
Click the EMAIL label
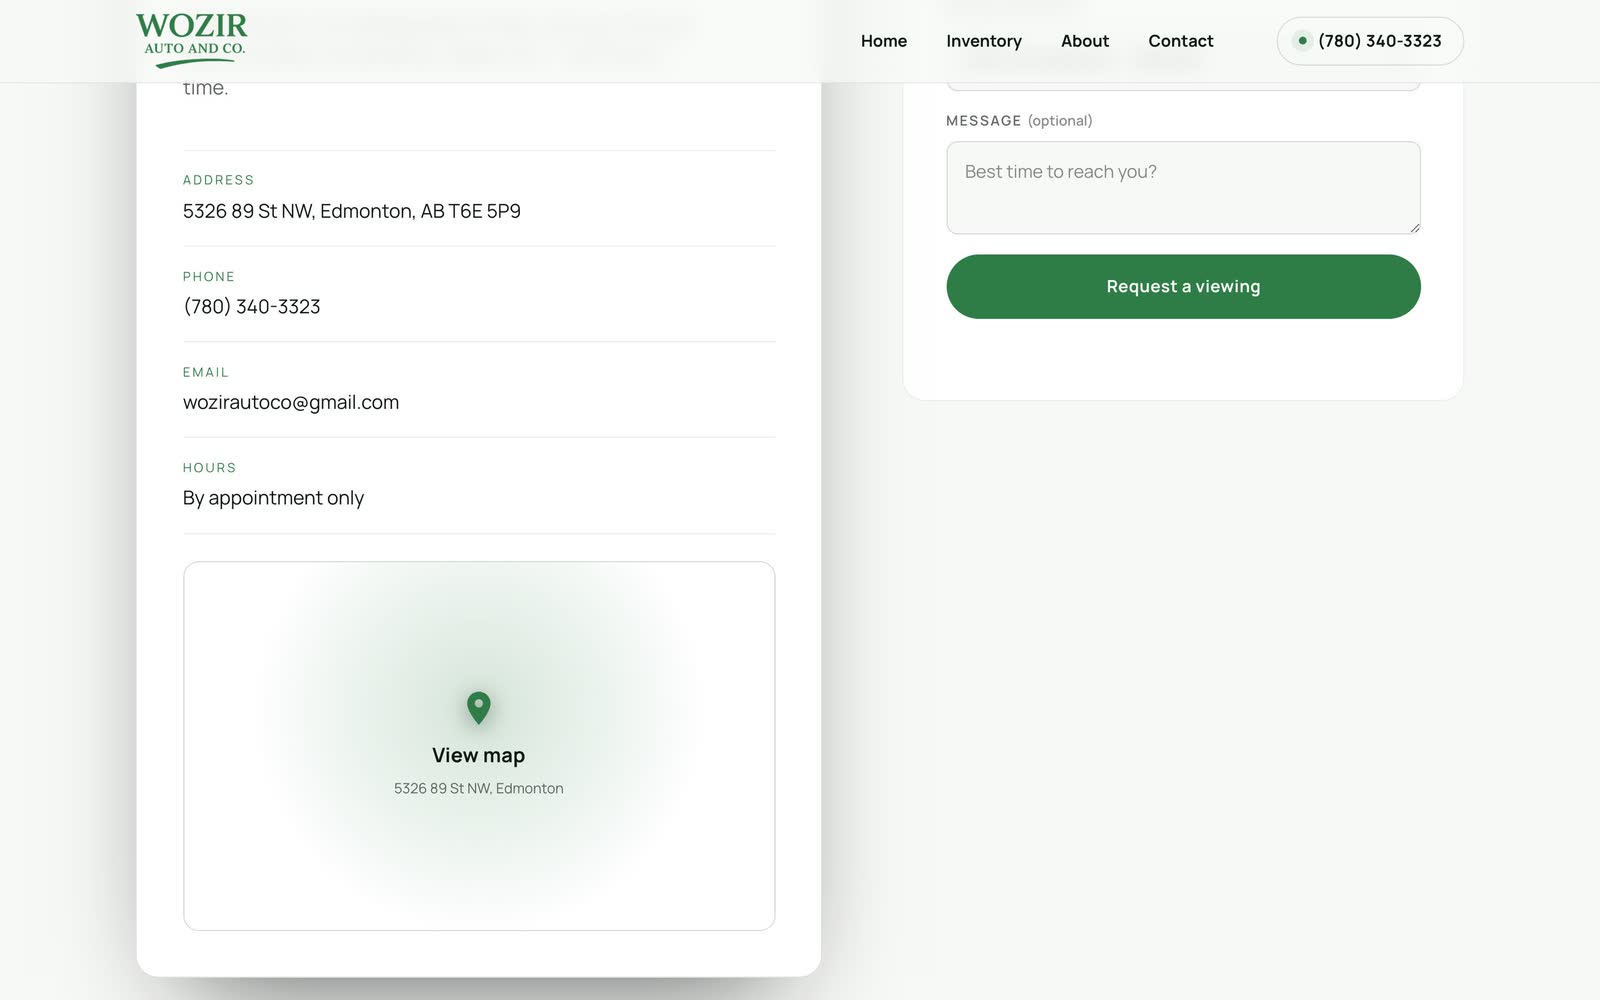click(x=206, y=372)
